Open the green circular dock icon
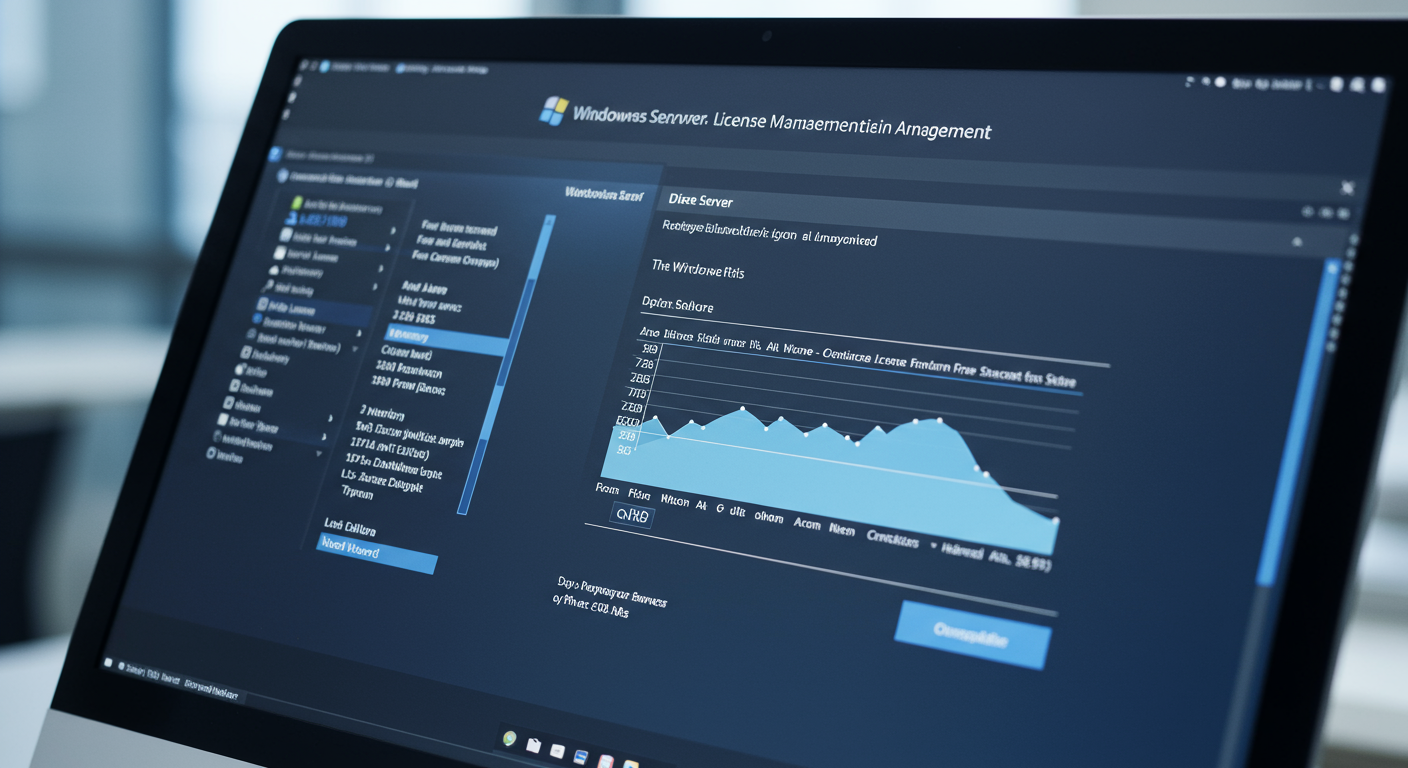 pyautogui.click(x=510, y=739)
